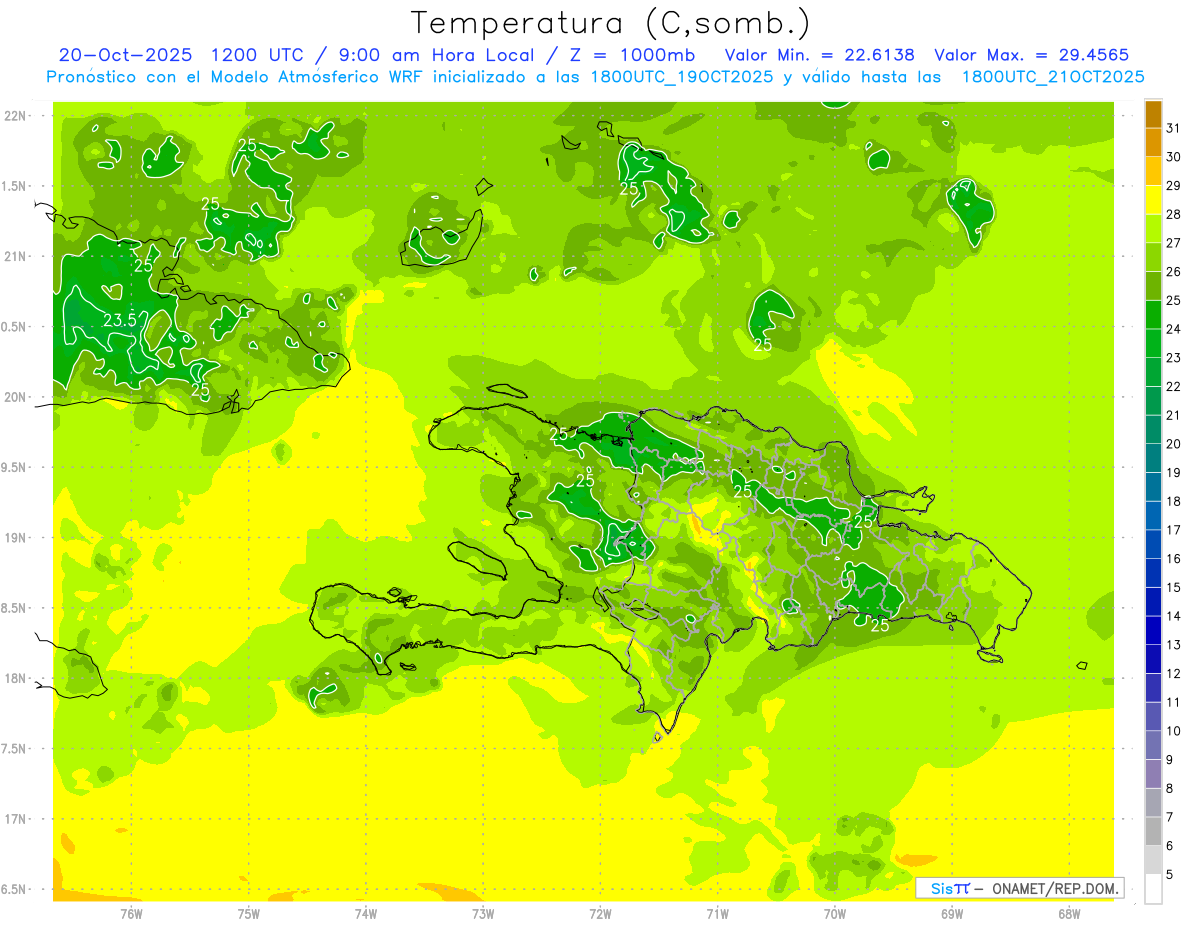
Task: Select the purple swatch between 8 and 9
Action: pyautogui.click(x=1153, y=774)
